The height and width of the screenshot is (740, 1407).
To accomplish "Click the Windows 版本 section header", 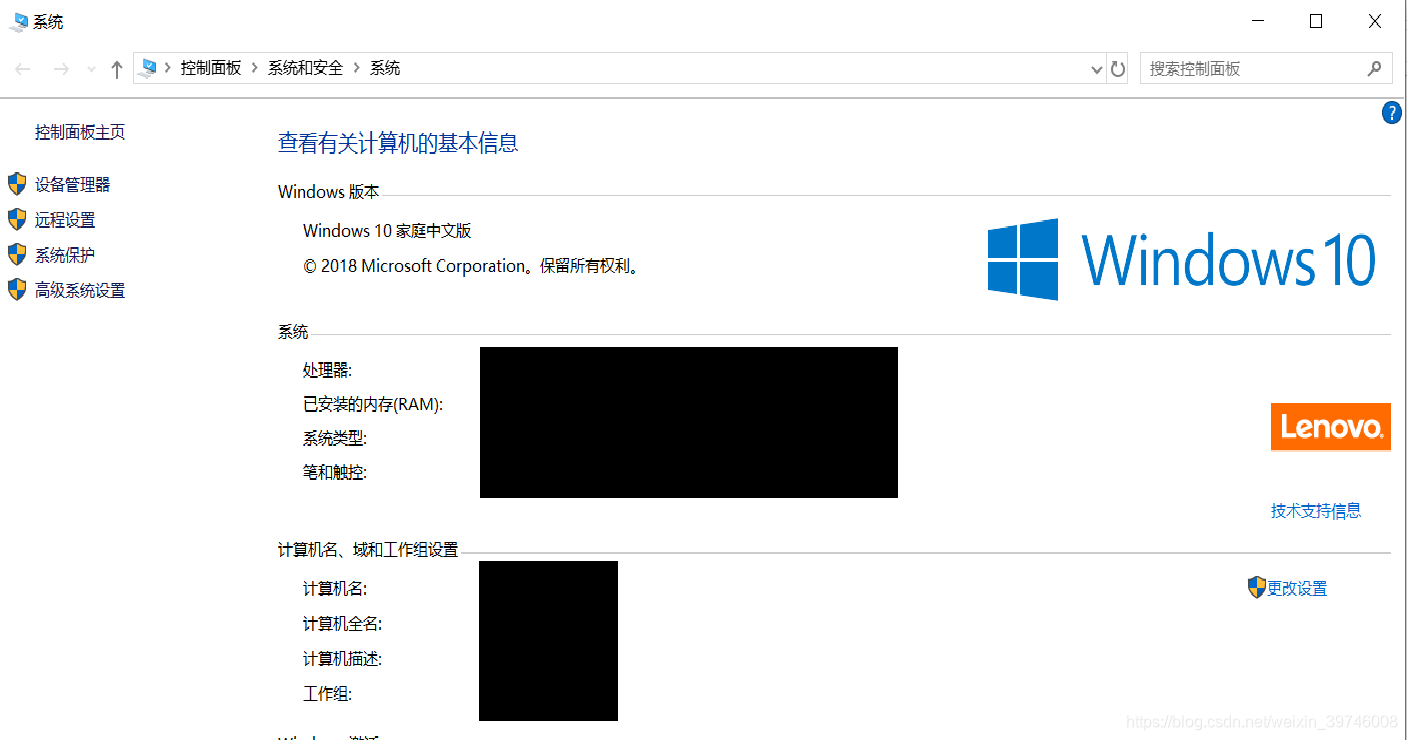I will coord(329,192).
